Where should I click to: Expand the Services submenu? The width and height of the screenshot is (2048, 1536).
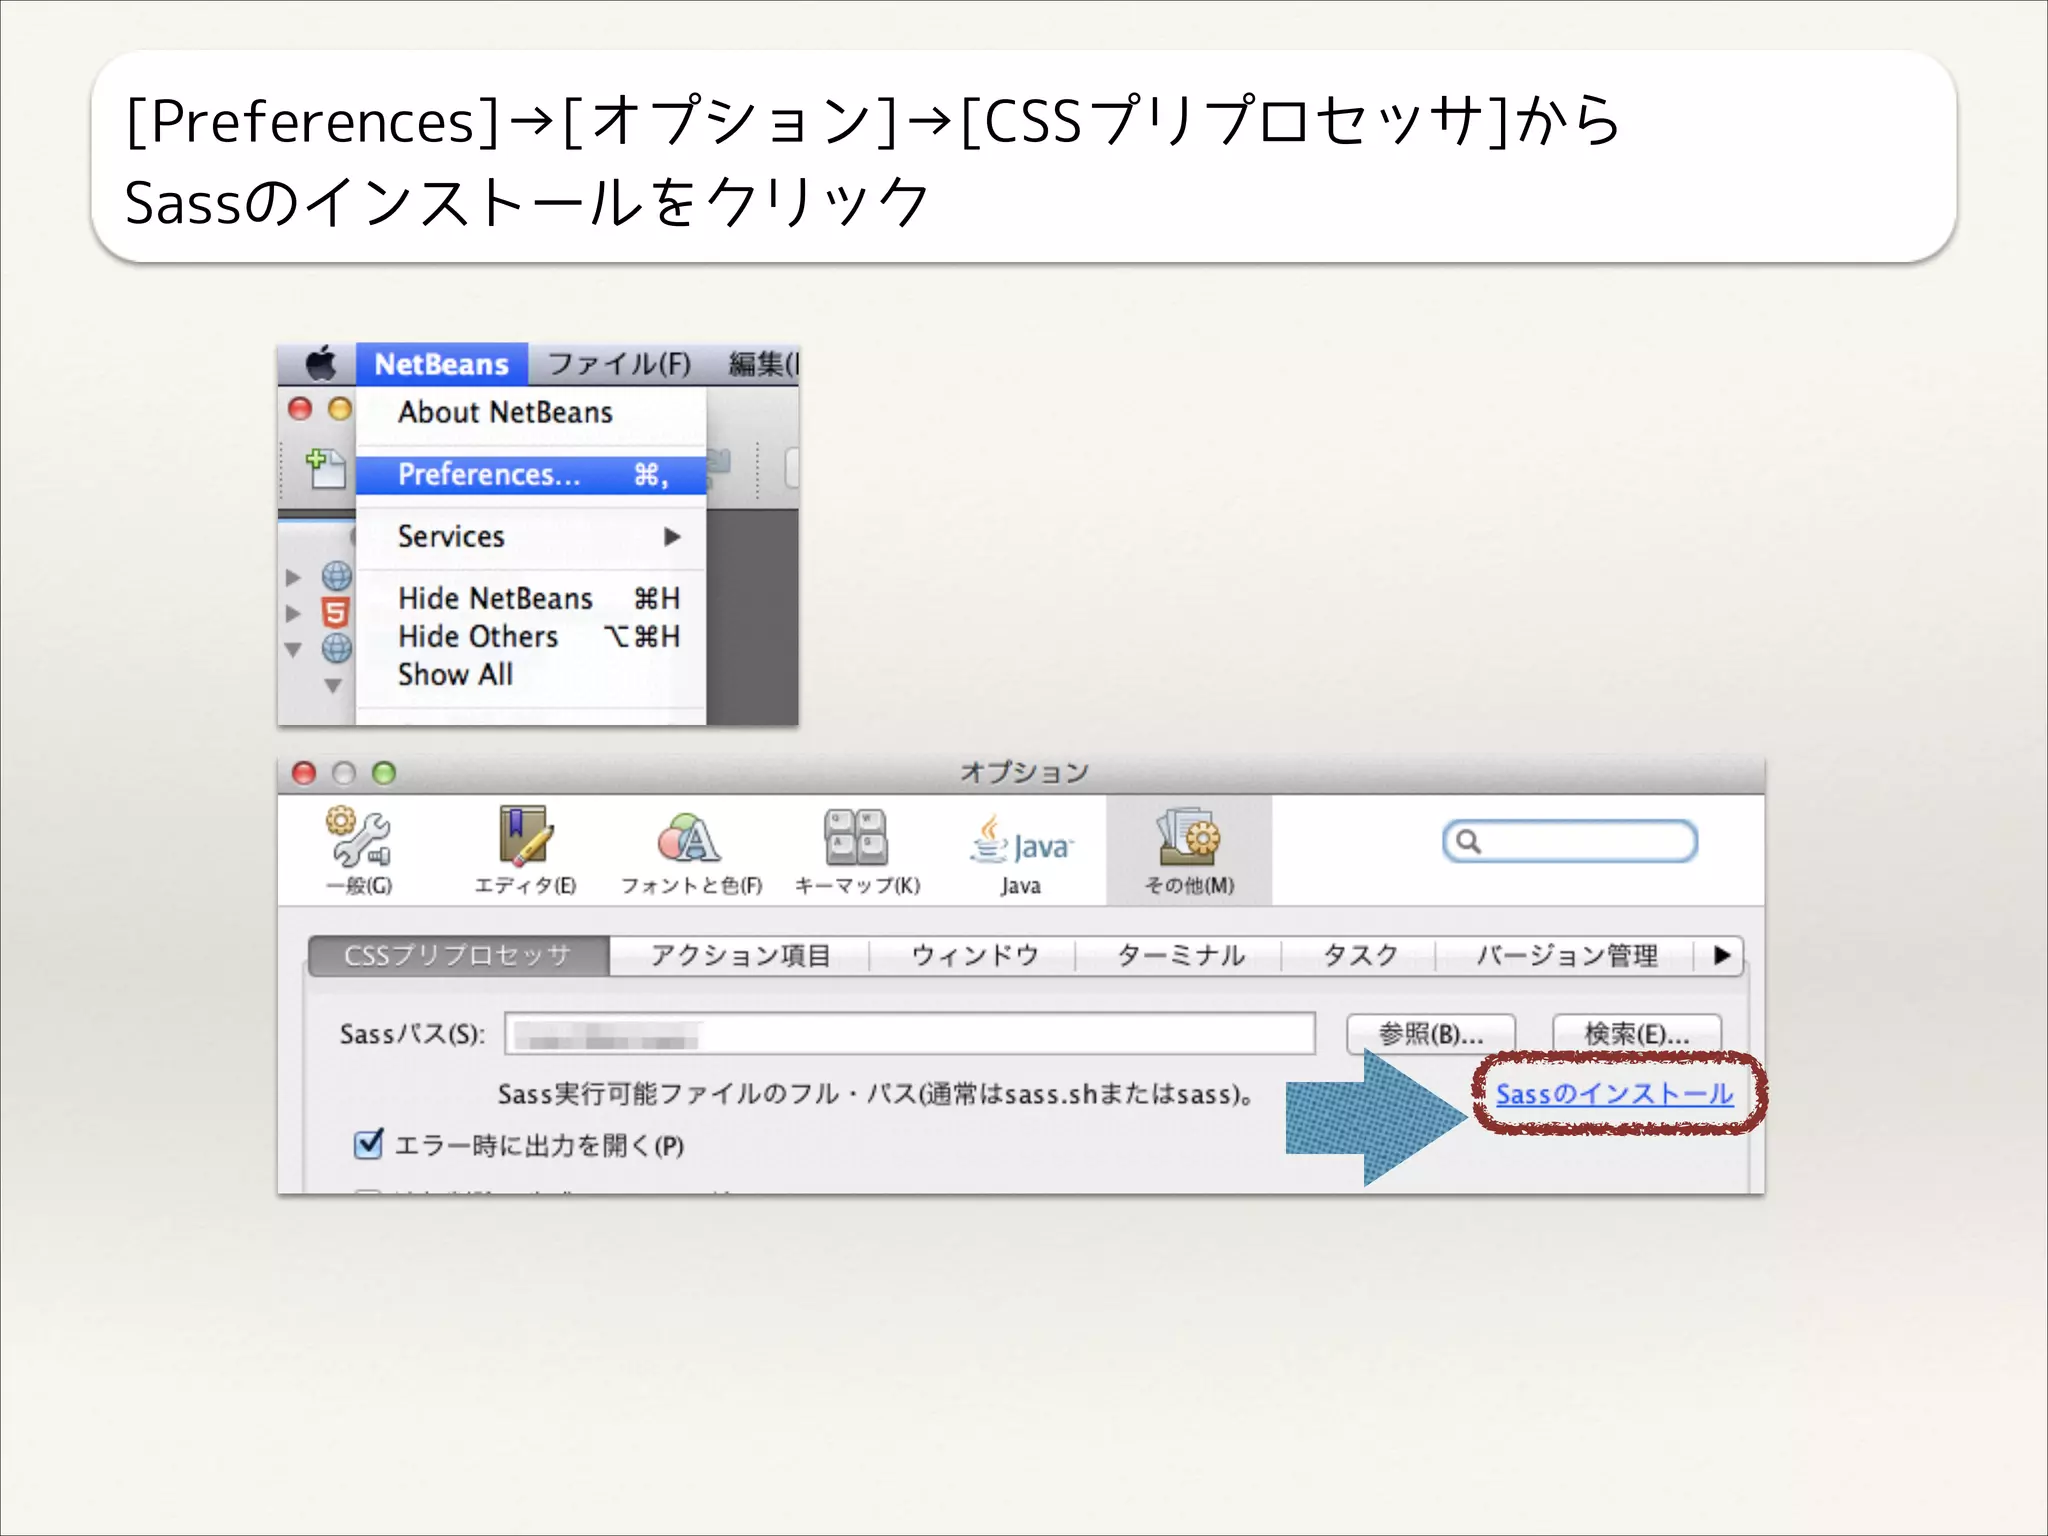(x=531, y=537)
